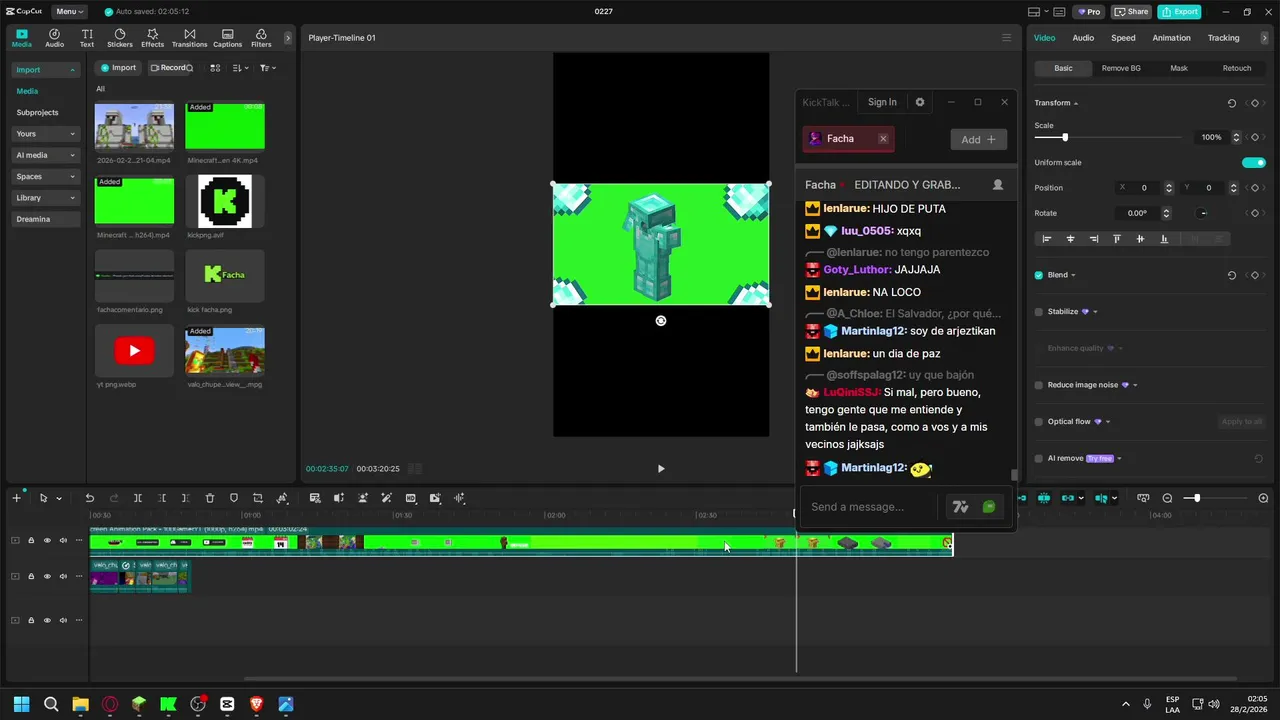Click Add in the KickTalk window

pyautogui.click(x=978, y=139)
